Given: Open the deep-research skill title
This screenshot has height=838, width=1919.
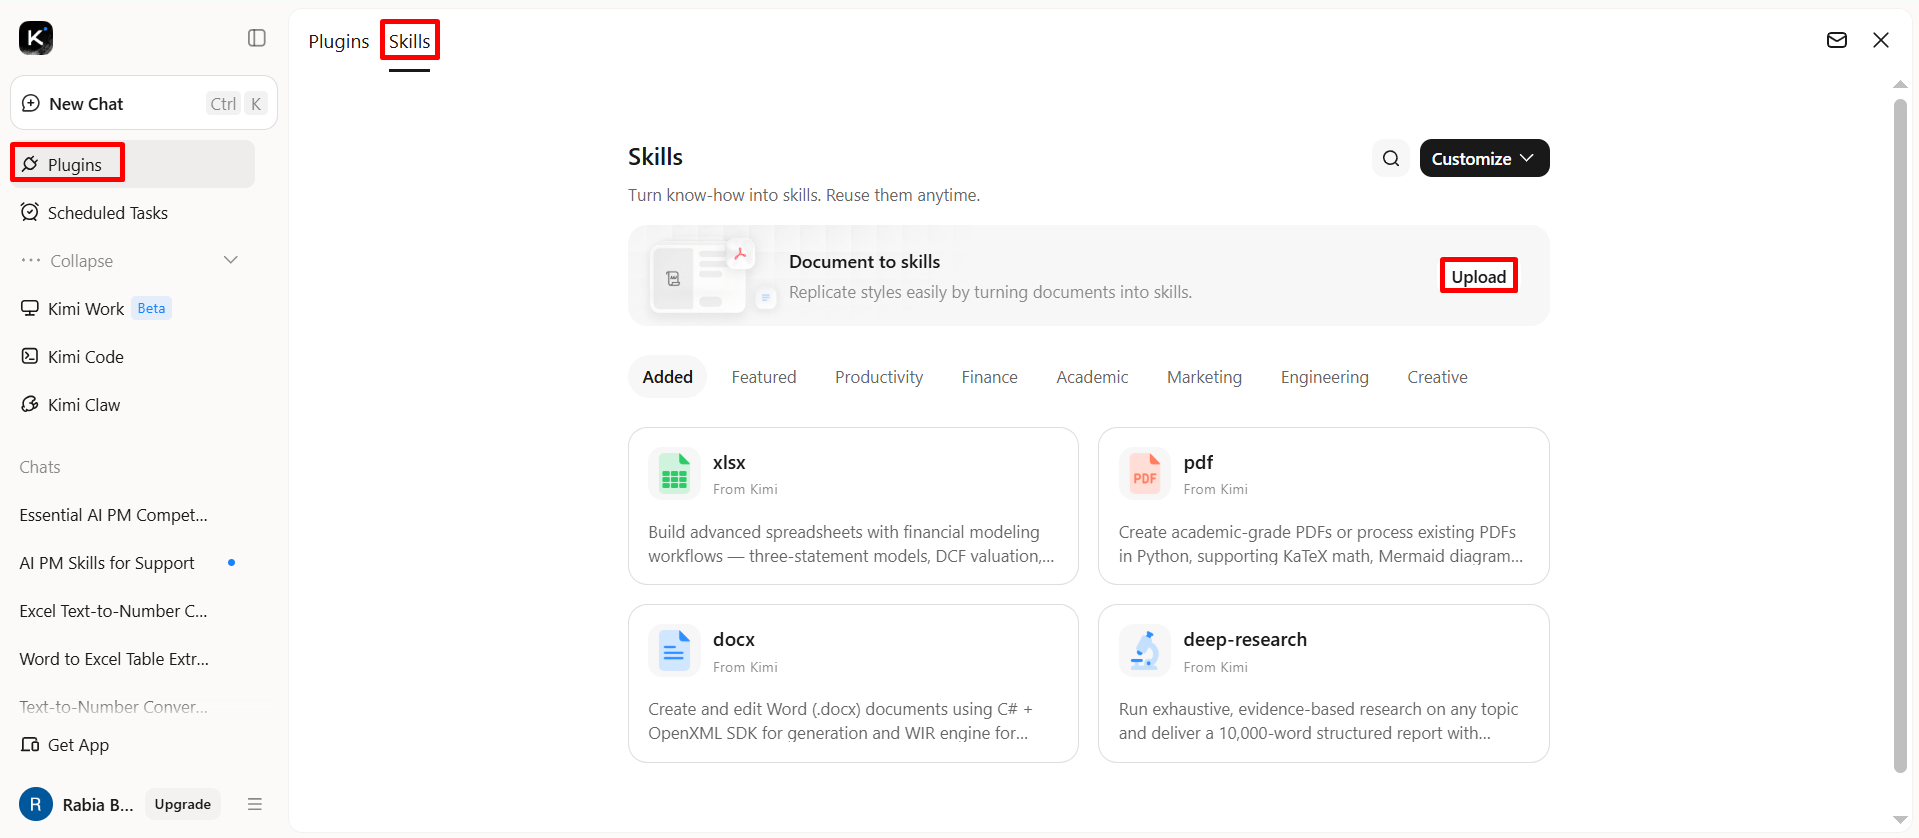Looking at the screenshot, I should [1245, 639].
